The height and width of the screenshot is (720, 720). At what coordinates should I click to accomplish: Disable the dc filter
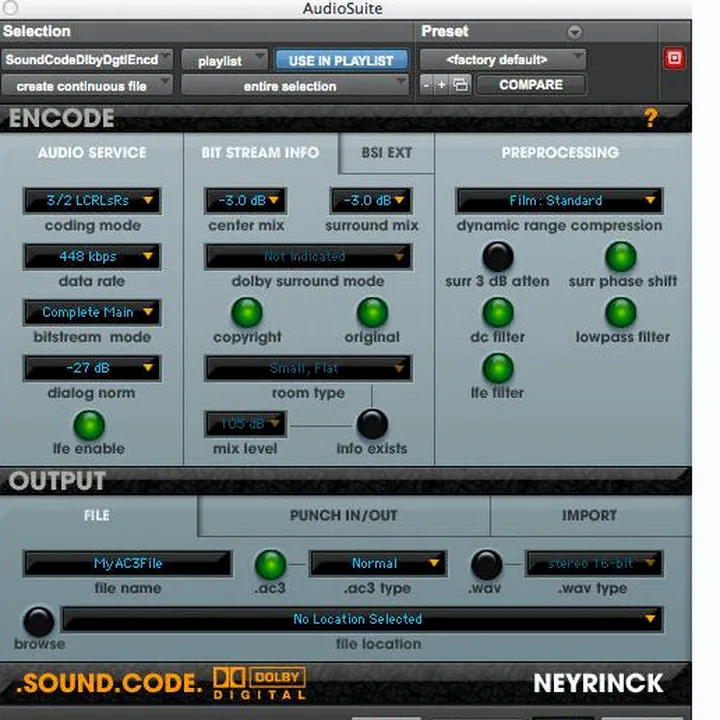pyautogui.click(x=498, y=313)
